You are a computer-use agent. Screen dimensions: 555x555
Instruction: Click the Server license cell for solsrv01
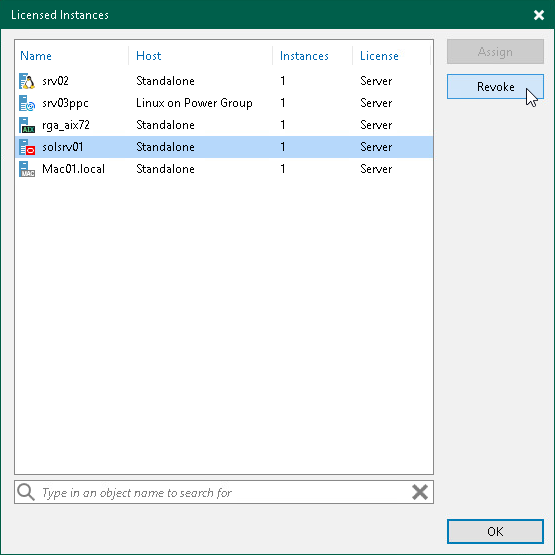coord(376,147)
